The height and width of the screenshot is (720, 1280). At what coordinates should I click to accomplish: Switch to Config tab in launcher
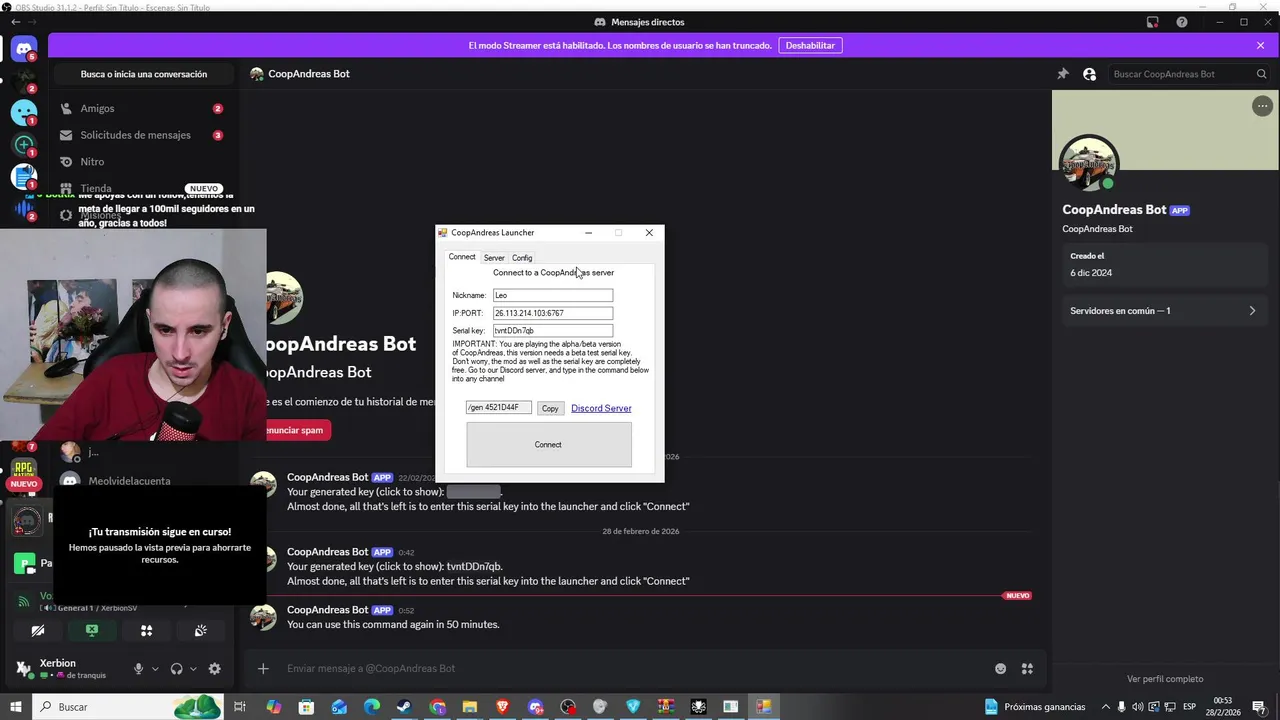pos(522,258)
